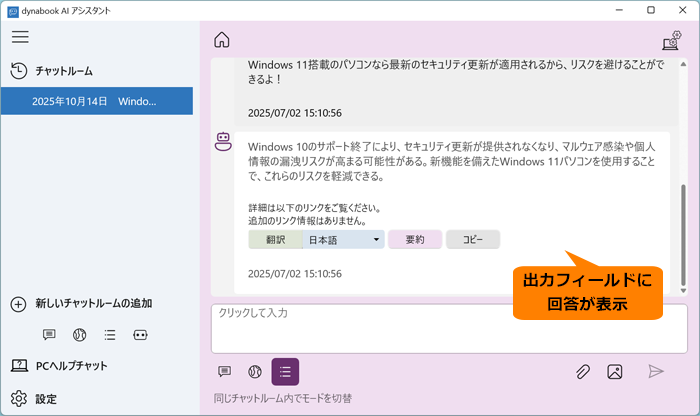Open the 日本語 language dropdown
This screenshot has width=700, height=416.
343,240
